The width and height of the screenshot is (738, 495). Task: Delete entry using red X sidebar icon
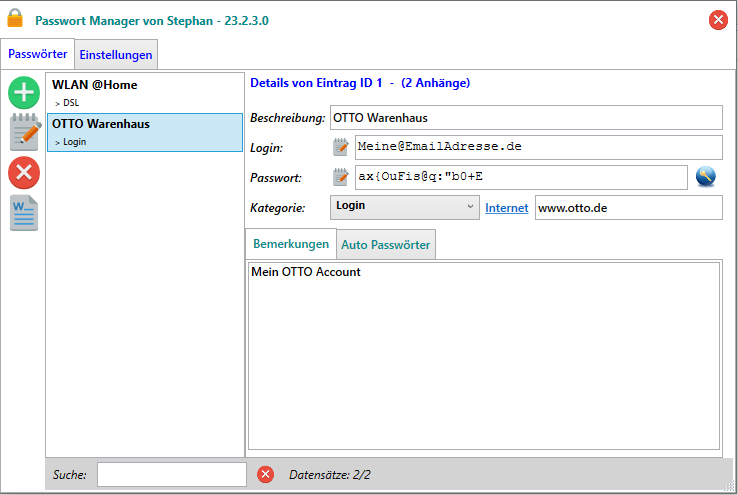(x=24, y=173)
